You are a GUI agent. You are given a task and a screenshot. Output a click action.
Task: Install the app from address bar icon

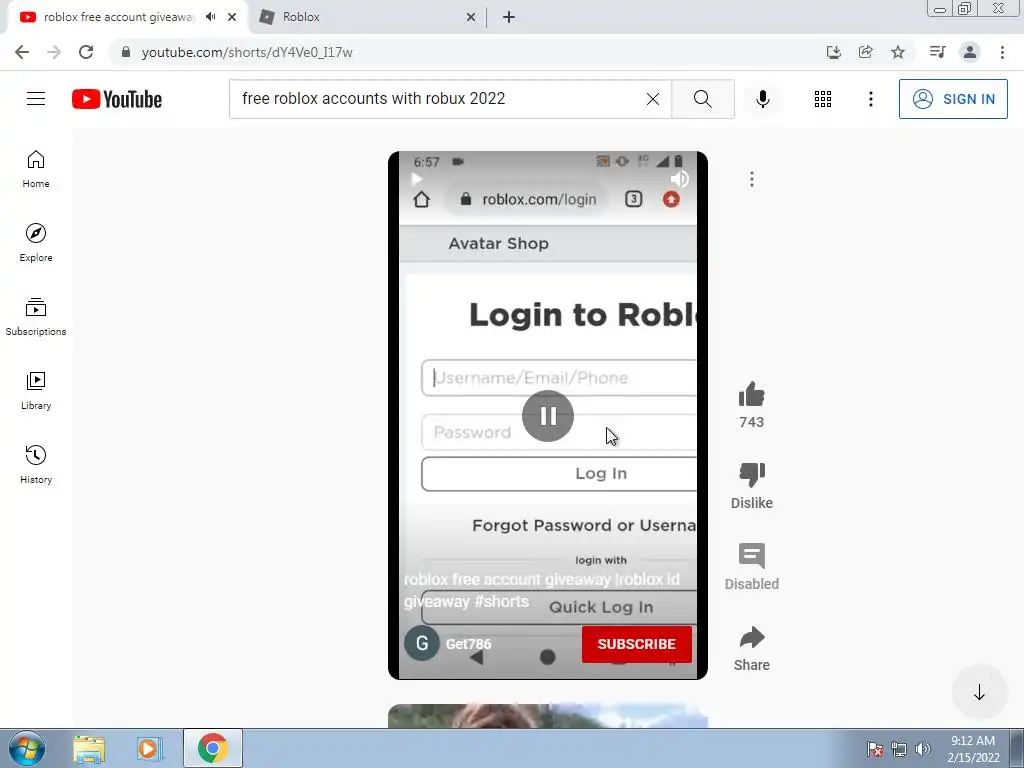pos(833,52)
